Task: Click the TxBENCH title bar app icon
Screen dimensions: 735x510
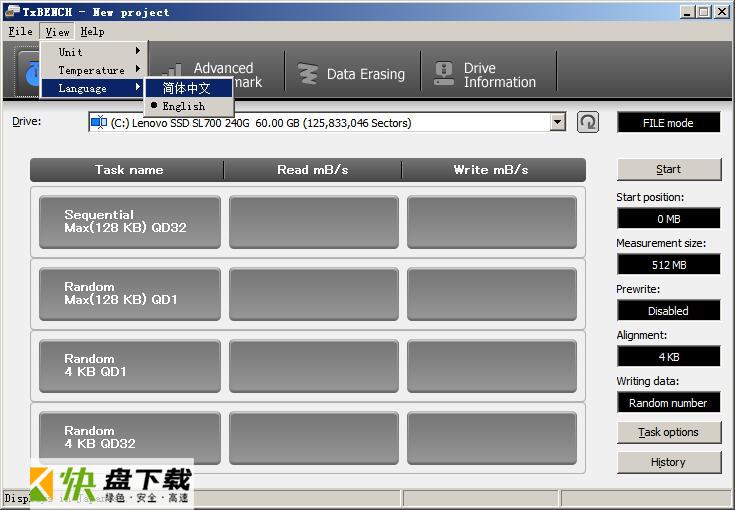Action: coord(11,11)
